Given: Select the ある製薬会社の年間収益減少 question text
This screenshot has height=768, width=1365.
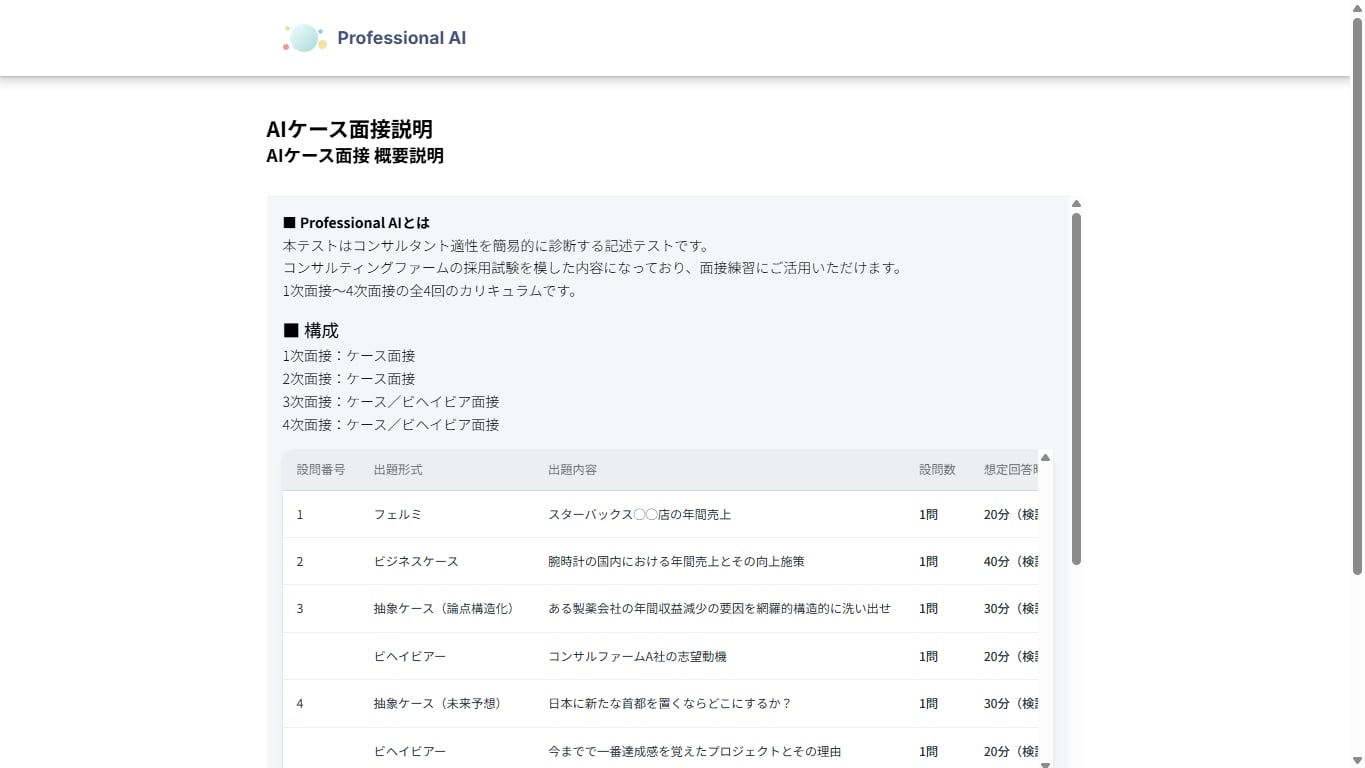Looking at the screenshot, I should coord(719,609).
